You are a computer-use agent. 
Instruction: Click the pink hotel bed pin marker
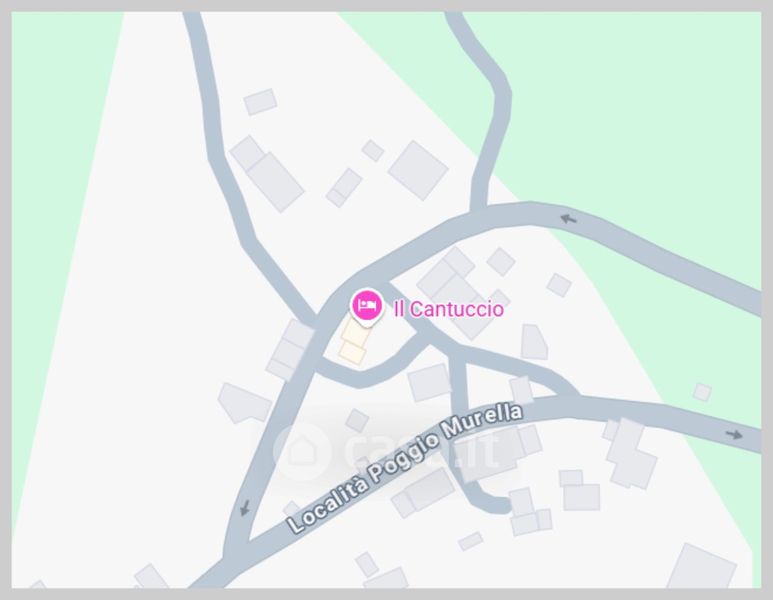(366, 307)
